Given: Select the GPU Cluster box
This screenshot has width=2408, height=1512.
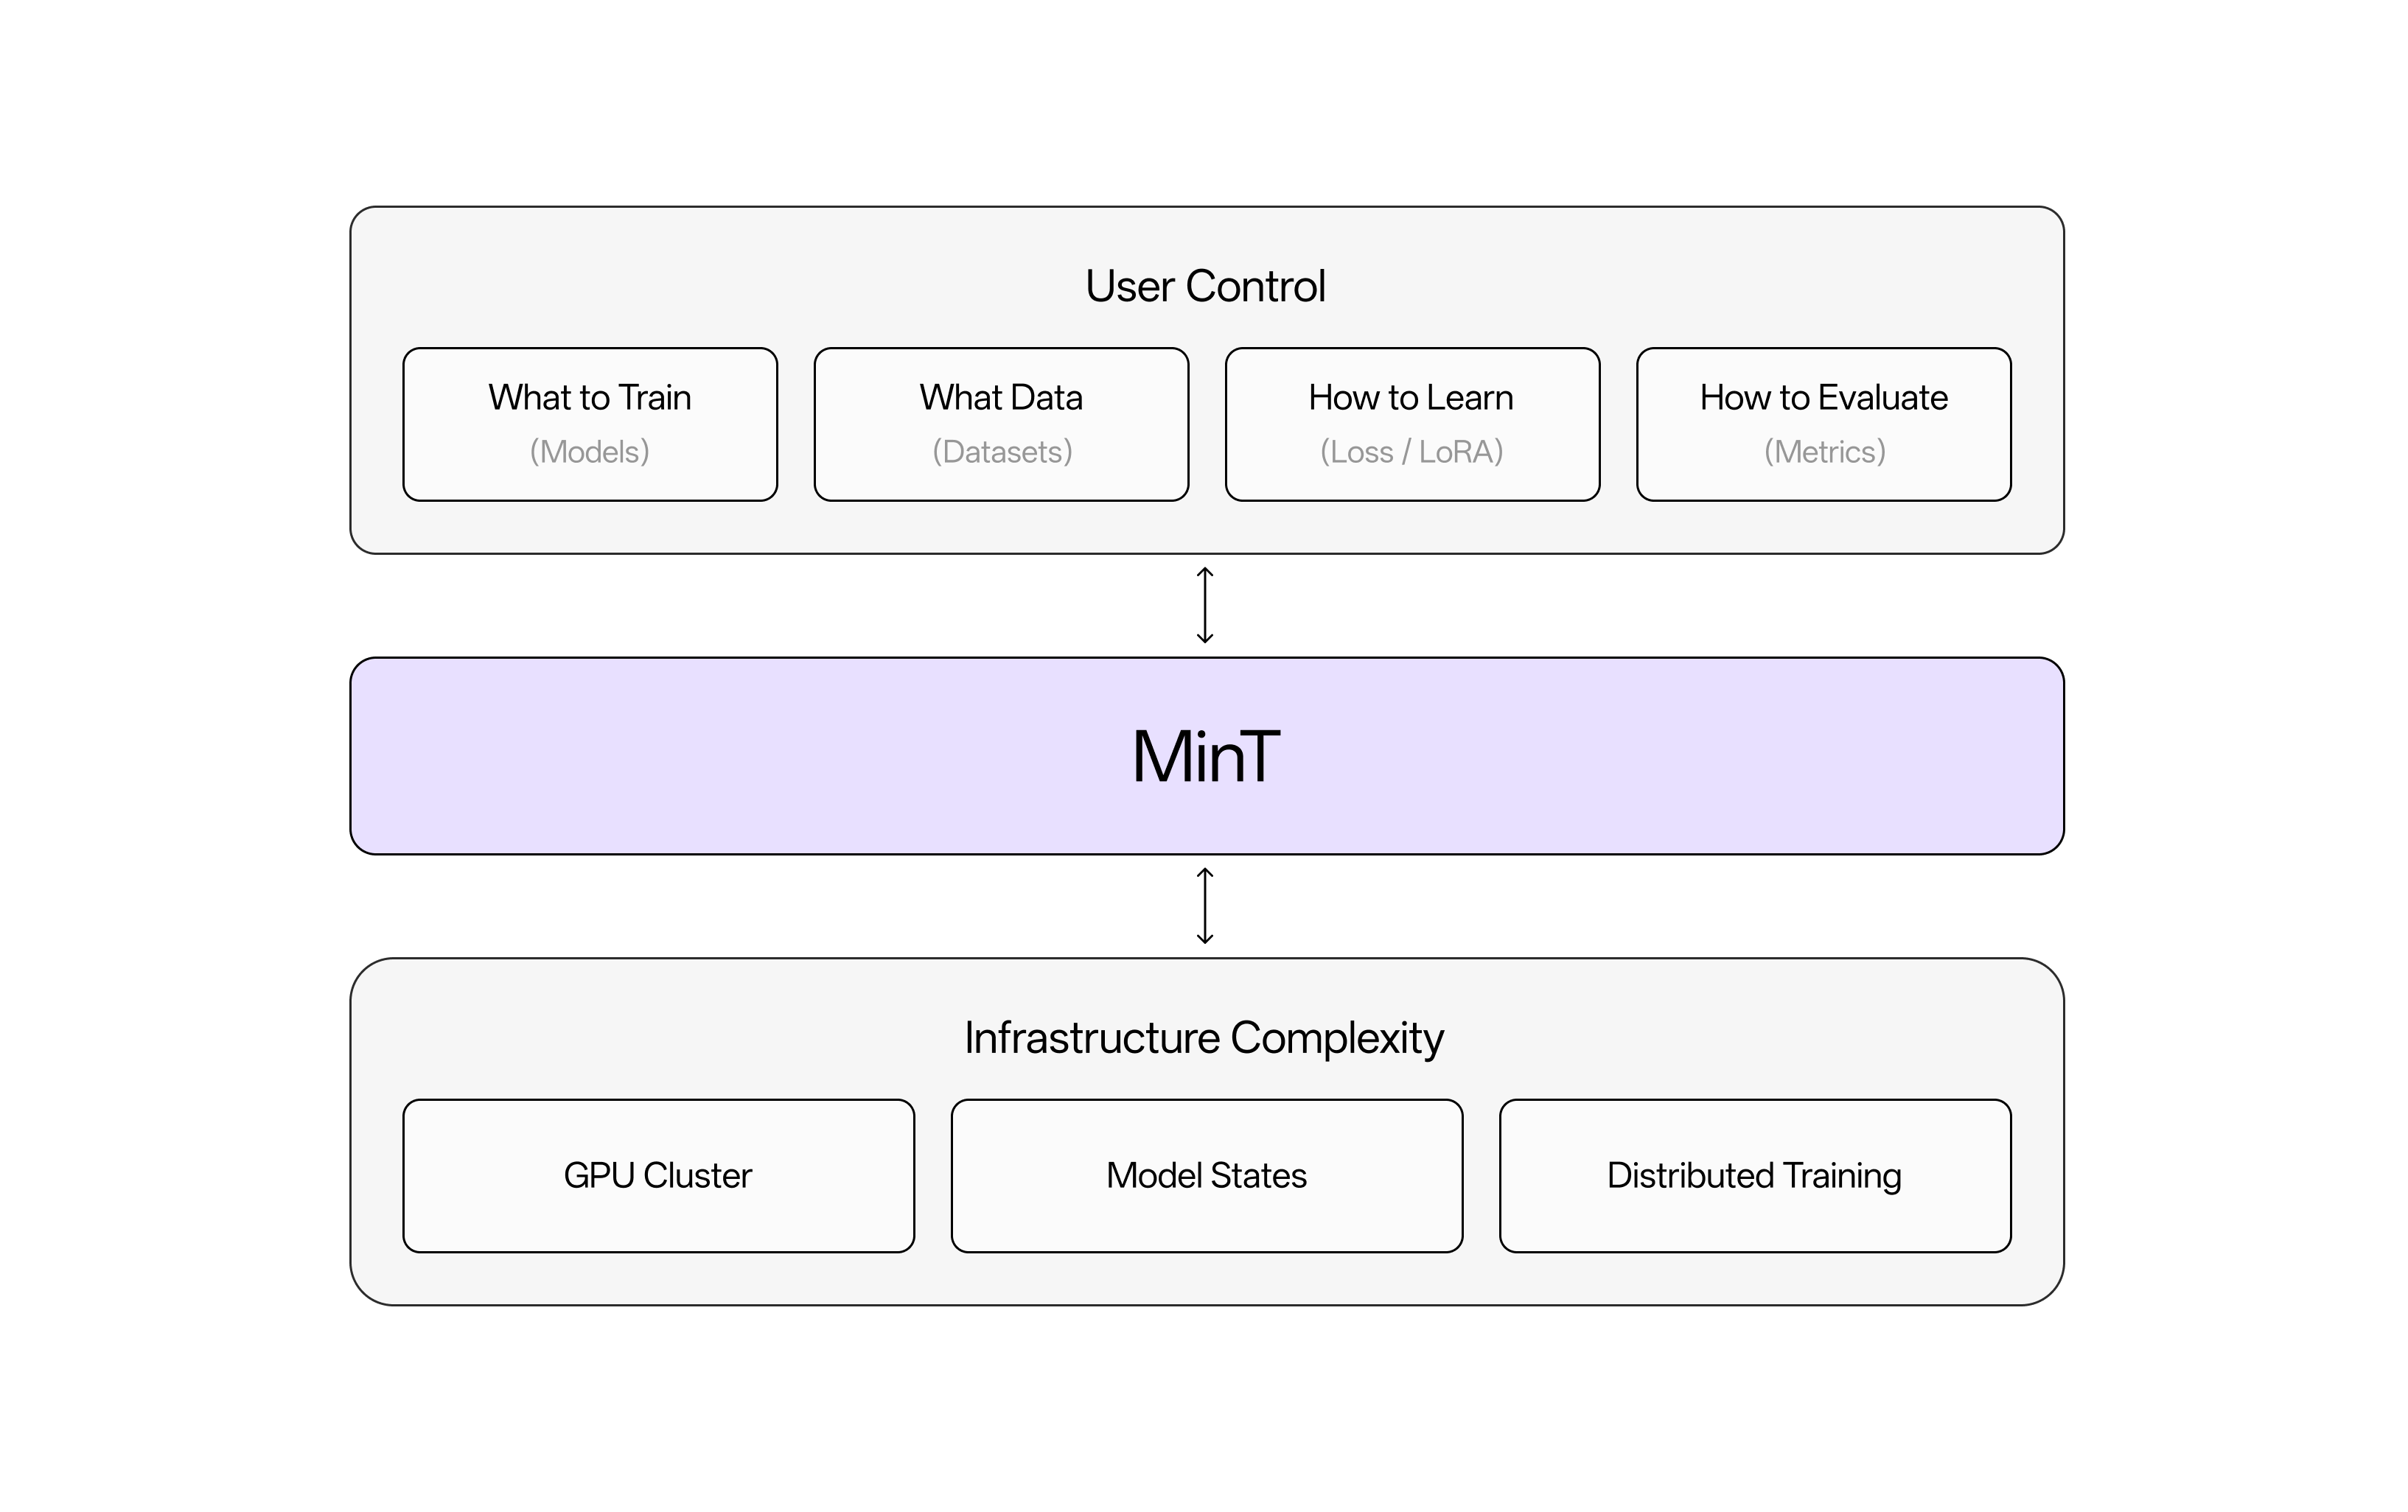Looking at the screenshot, I should (x=657, y=1175).
